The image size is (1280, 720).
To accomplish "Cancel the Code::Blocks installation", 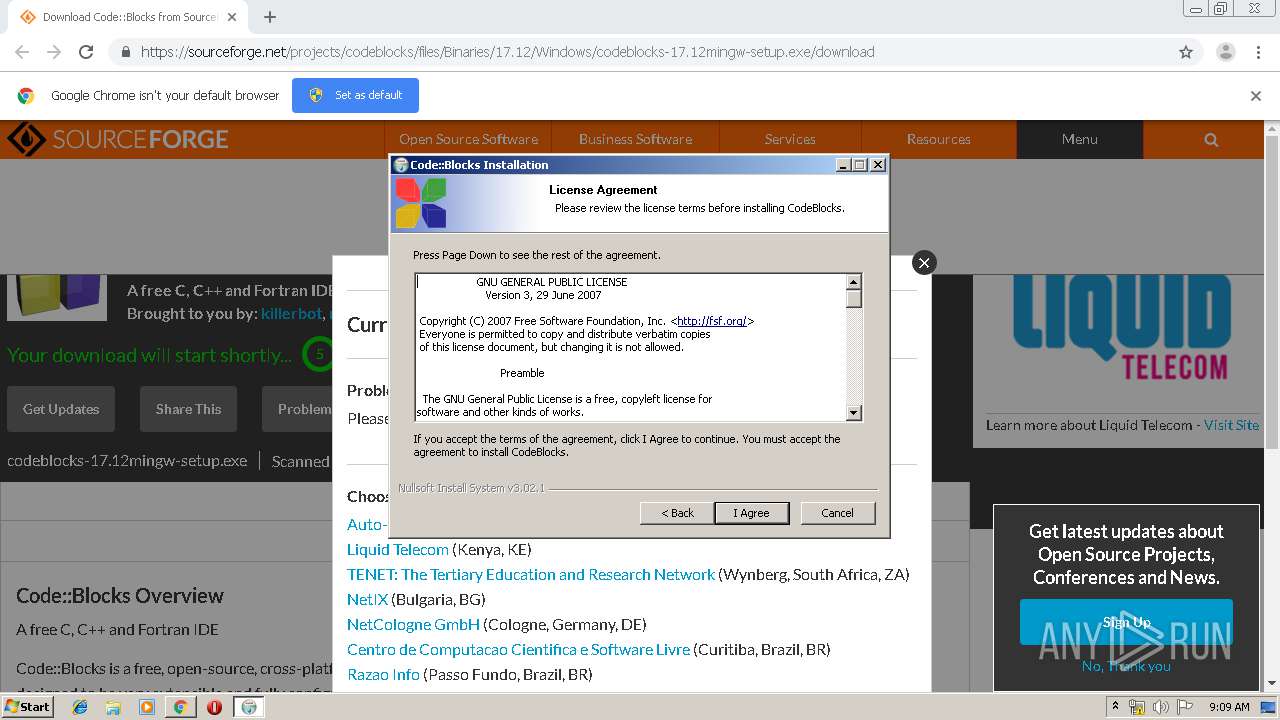I will click(837, 513).
